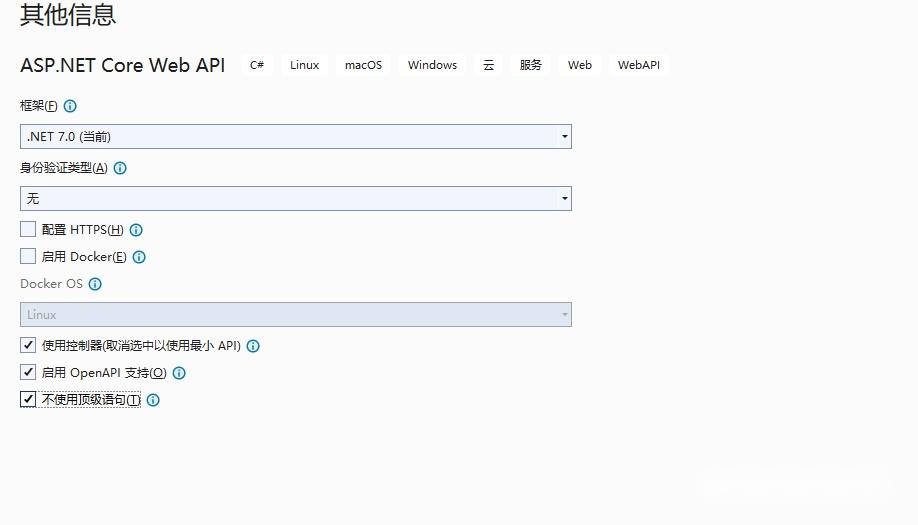The height and width of the screenshot is (525, 918).
Task: Click the info icon next to 框架(F)
Action: pyautogui.click(x=70, y=106)
